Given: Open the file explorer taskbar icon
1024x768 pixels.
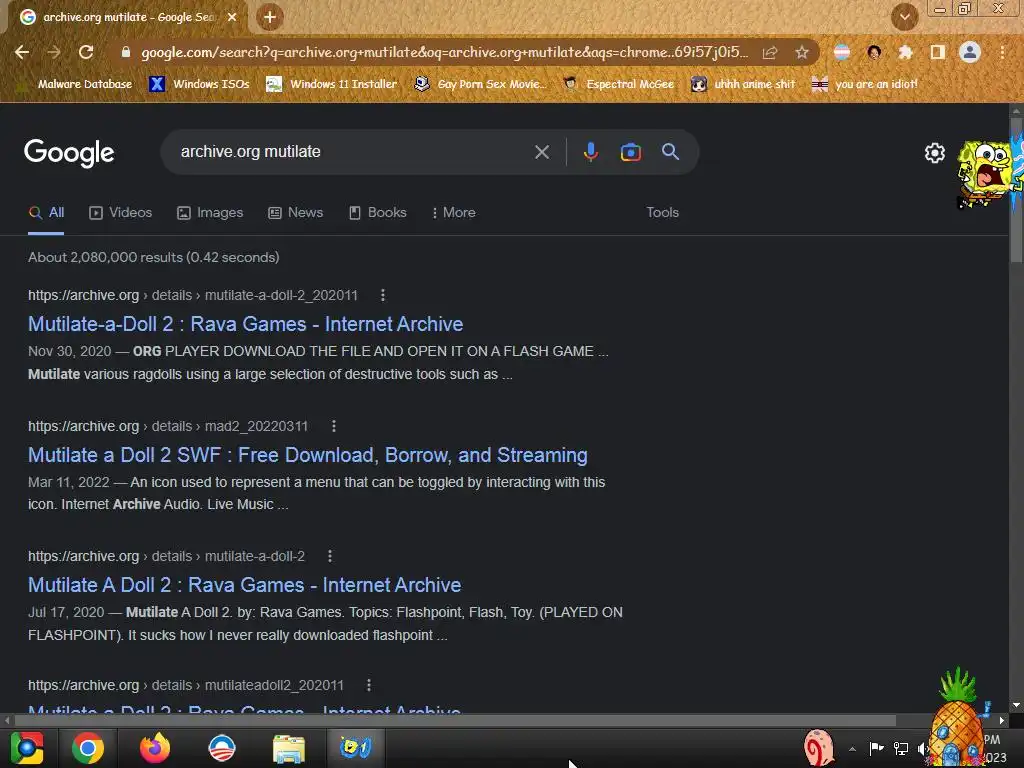Looking at the screenshot, I should pos(289,748).
